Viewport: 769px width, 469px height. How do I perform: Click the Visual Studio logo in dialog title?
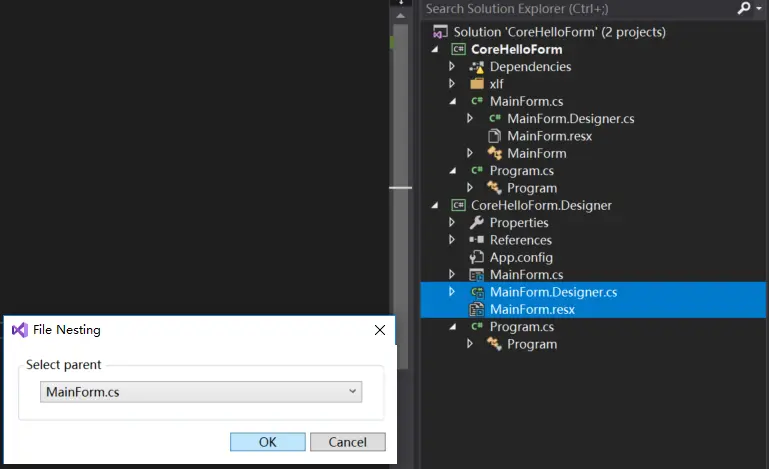20,330
